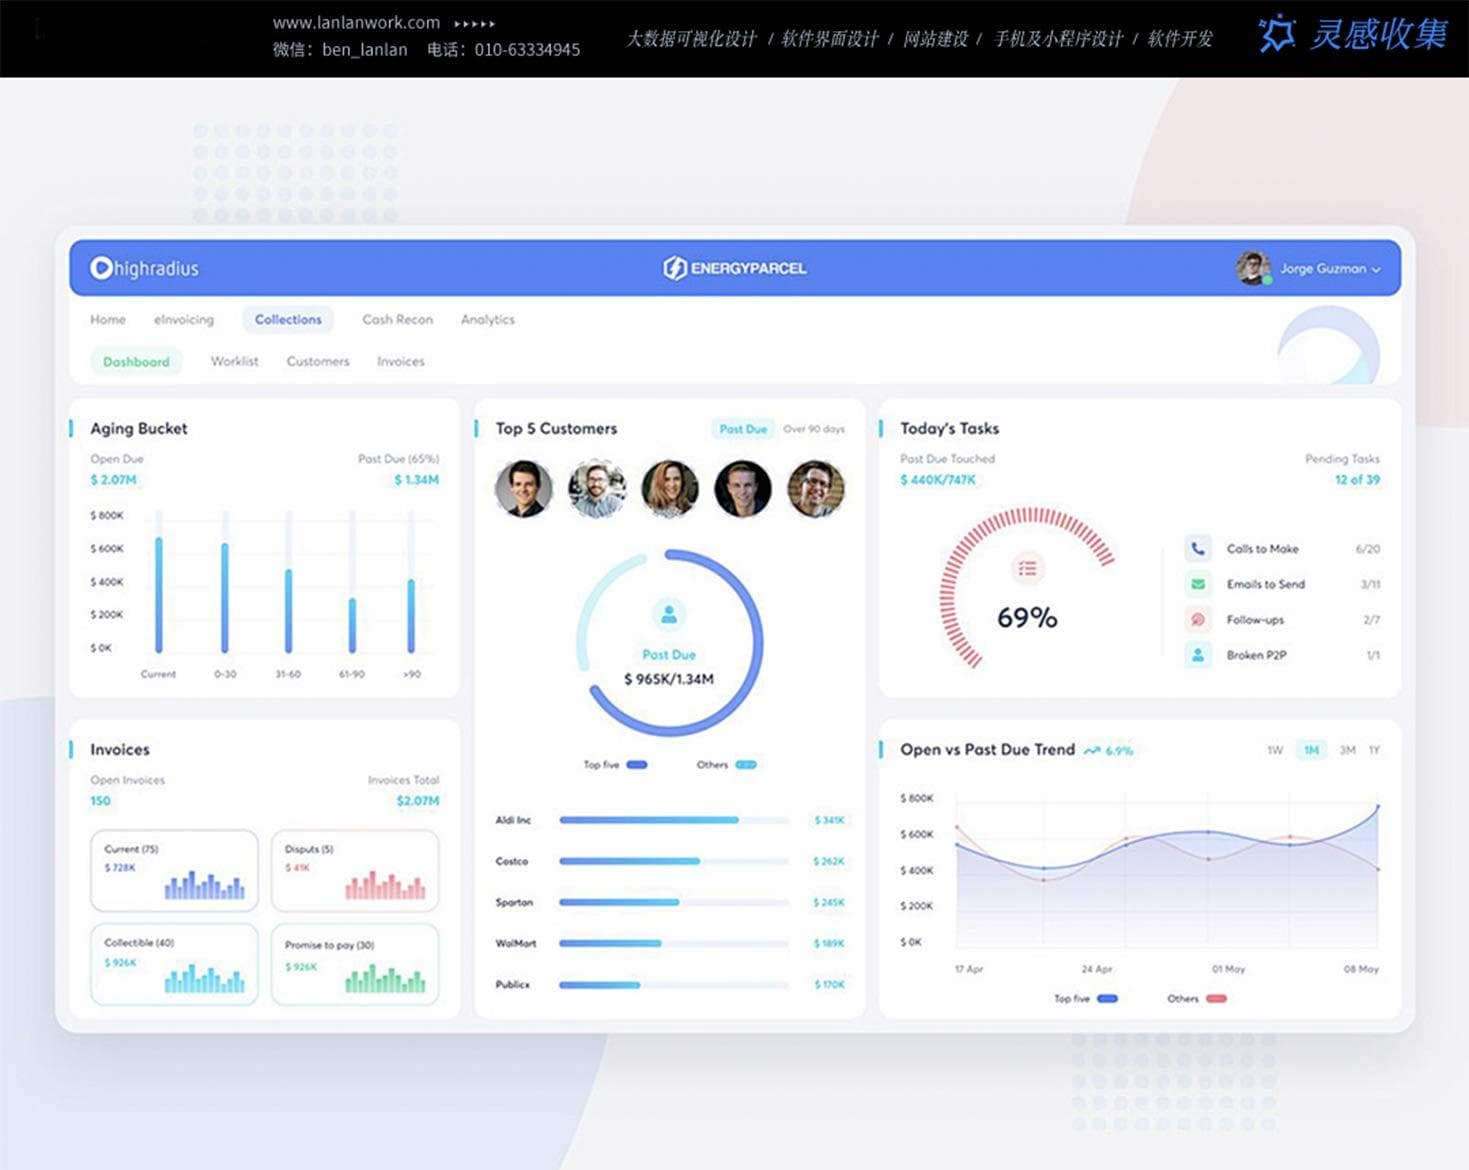This screenshot has height=1170, width=1469.
Task: Open the Broken P2P task
Action: (1283, 655)
